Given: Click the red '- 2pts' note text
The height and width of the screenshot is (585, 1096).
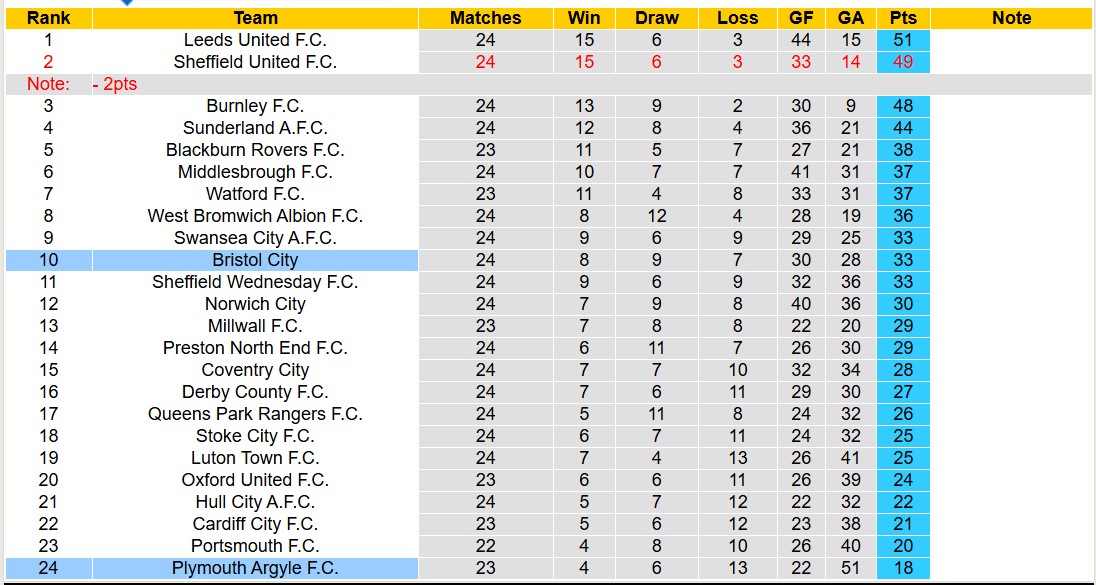Looking at the screenshot, I should pyautogui.click(x=115, y=85).
